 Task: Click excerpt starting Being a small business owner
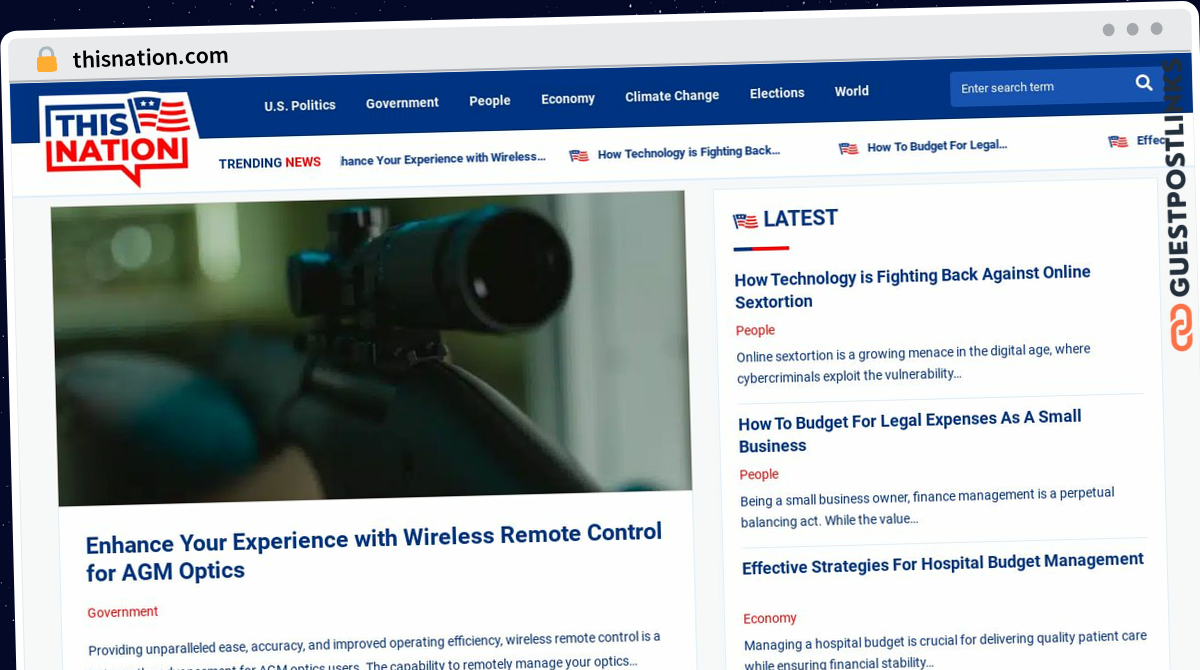(927, 506)
